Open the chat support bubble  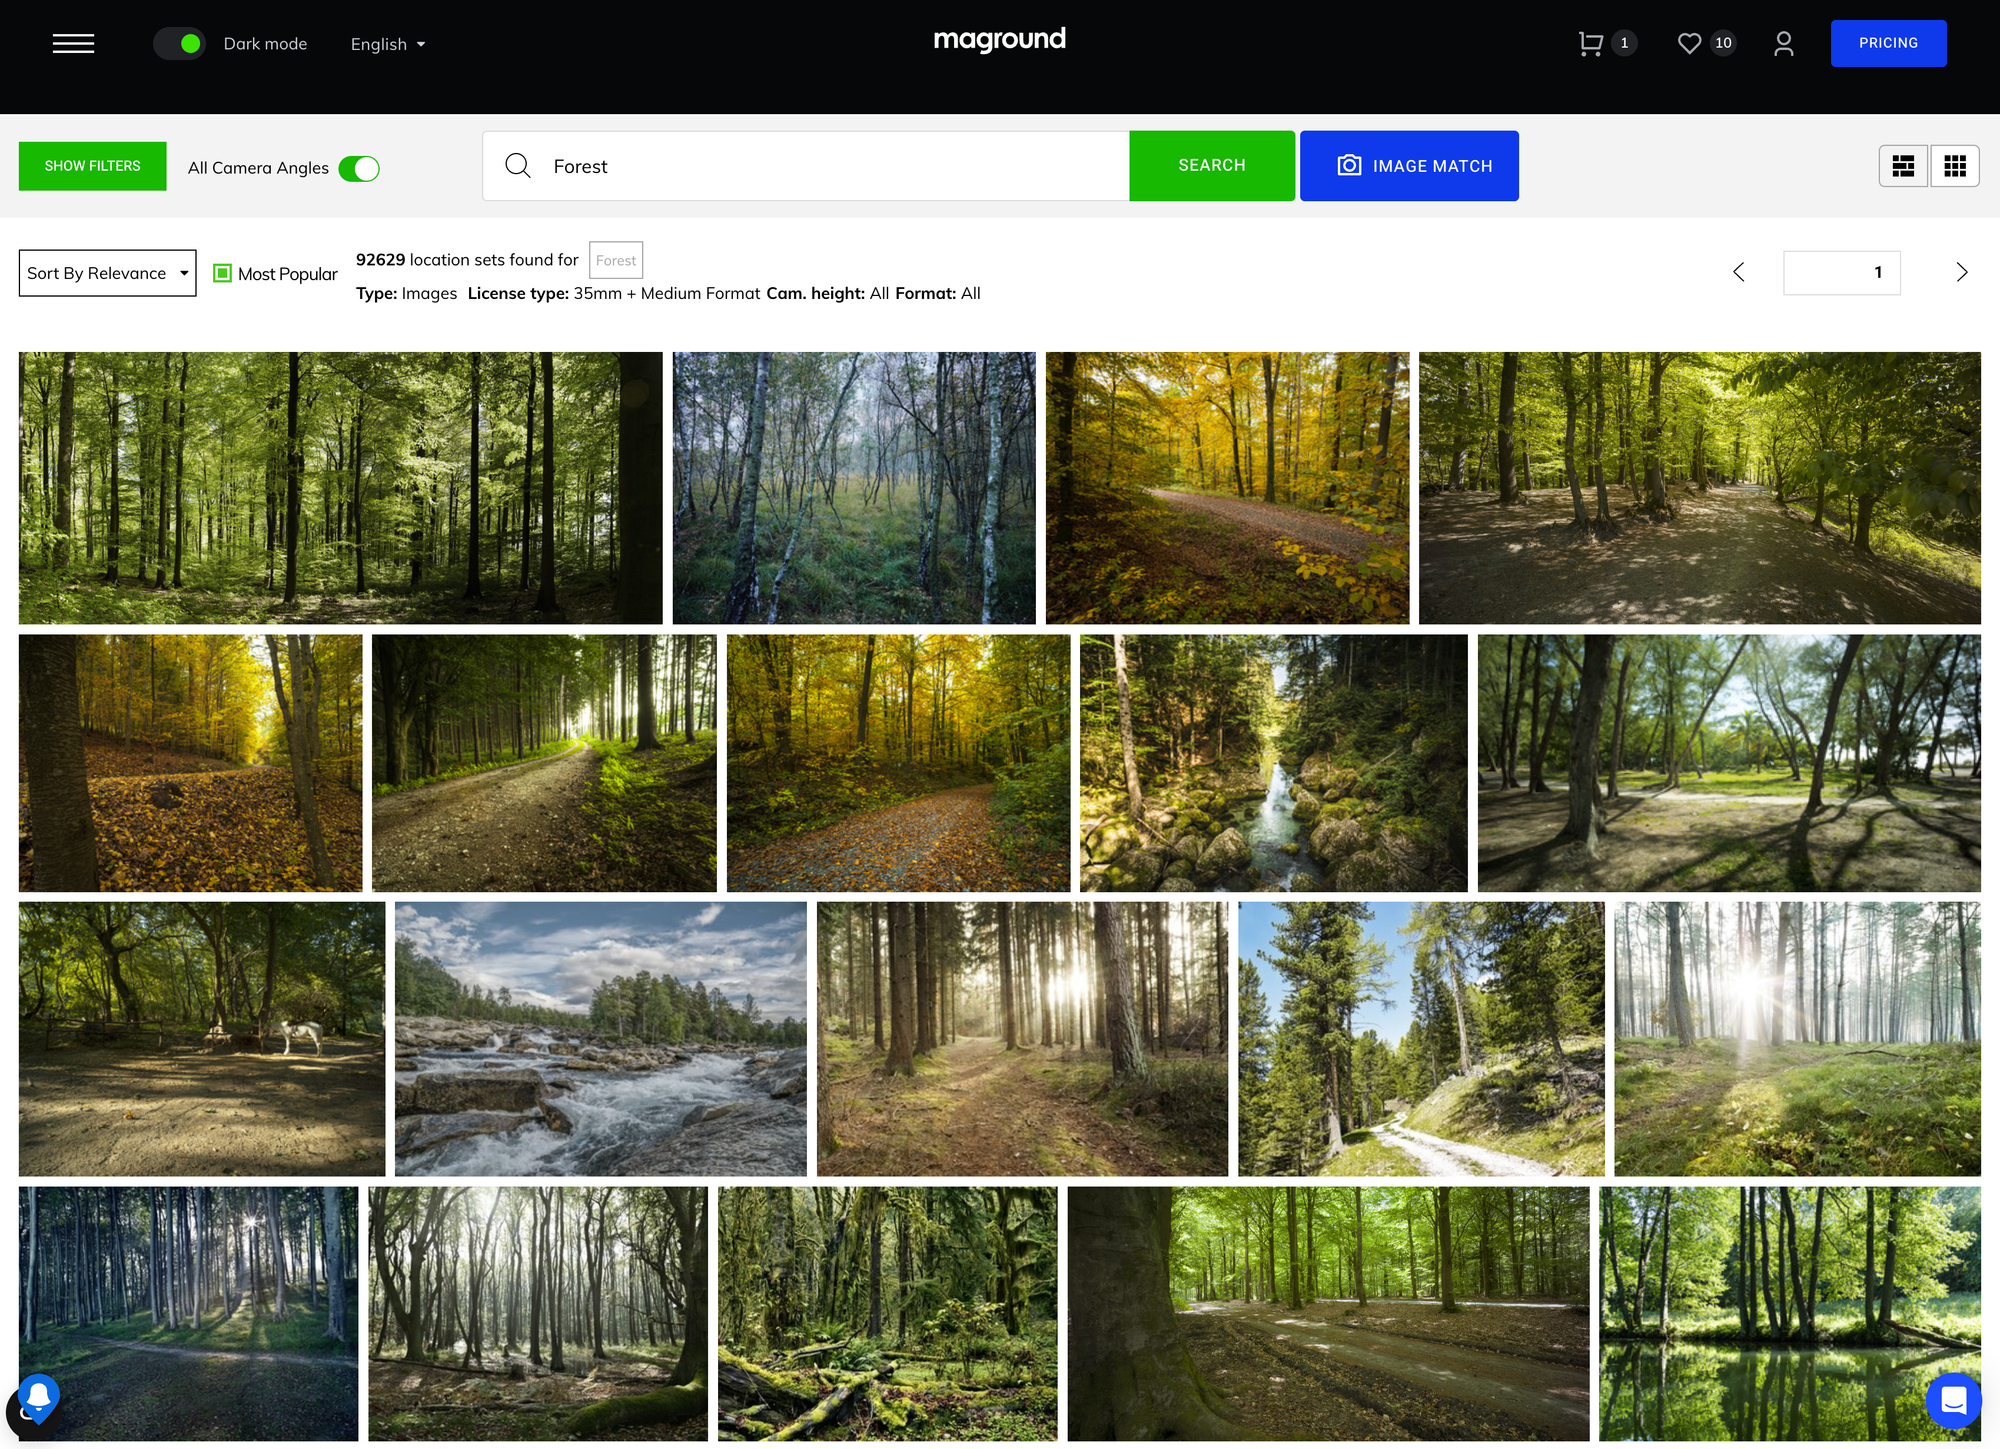point(1953,1400)
